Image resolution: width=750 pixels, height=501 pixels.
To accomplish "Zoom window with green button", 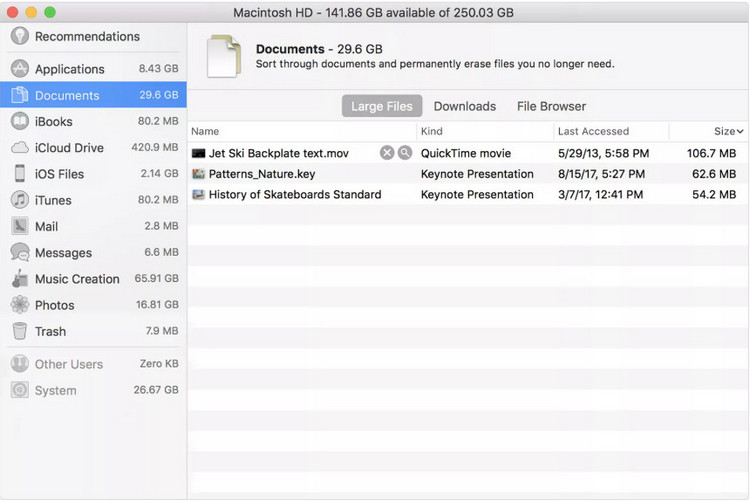I will [x=50, y=12].
